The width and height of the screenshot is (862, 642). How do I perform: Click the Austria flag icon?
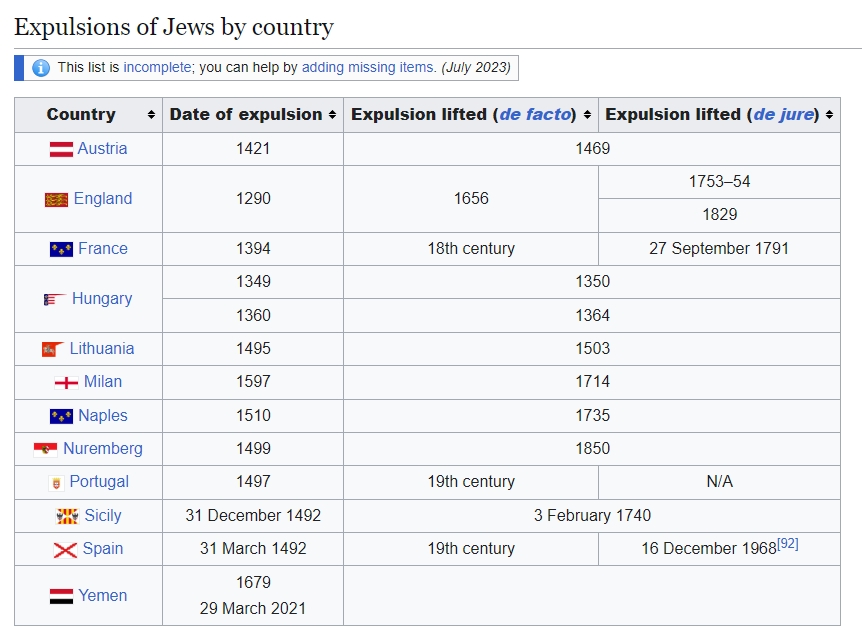61,149
